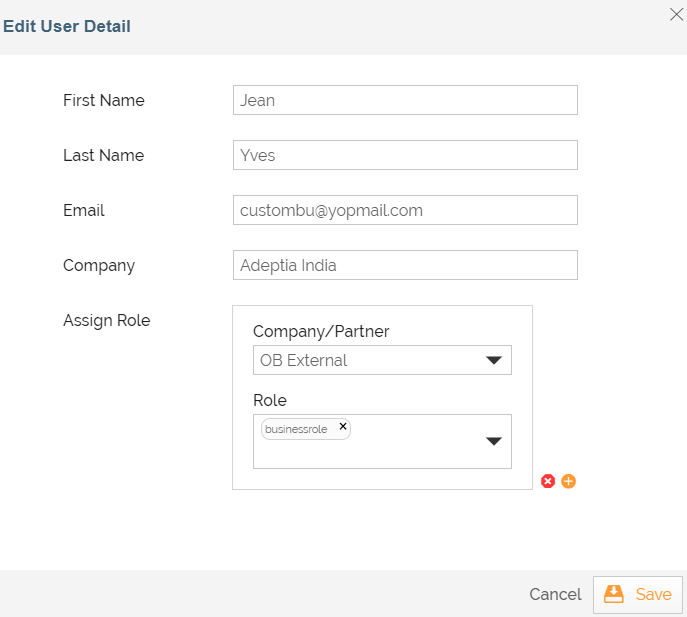687x617 pixels.
Task: Expand the Company/Partner dropdown arrow
Action: point(494,361)
